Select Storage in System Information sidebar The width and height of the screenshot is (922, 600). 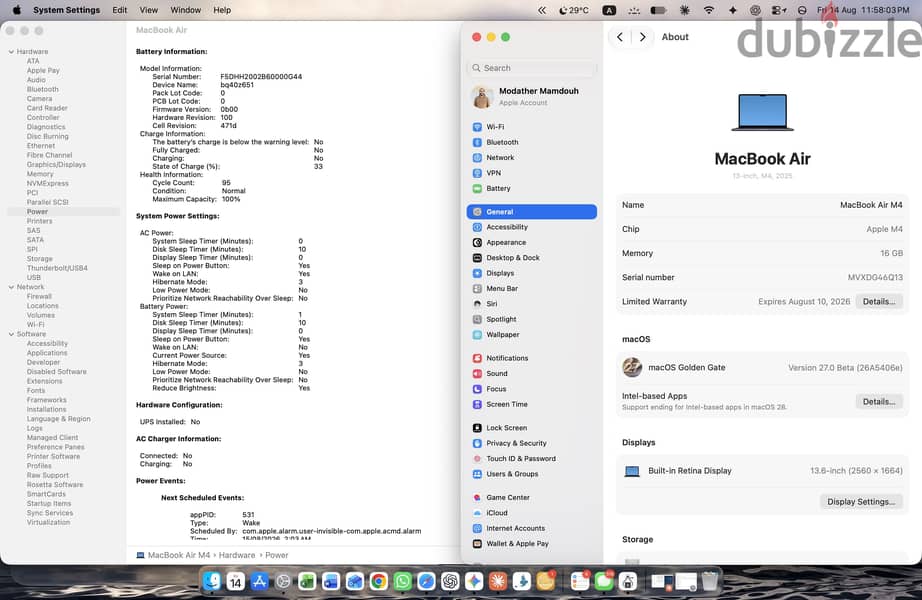pos(39,259)
